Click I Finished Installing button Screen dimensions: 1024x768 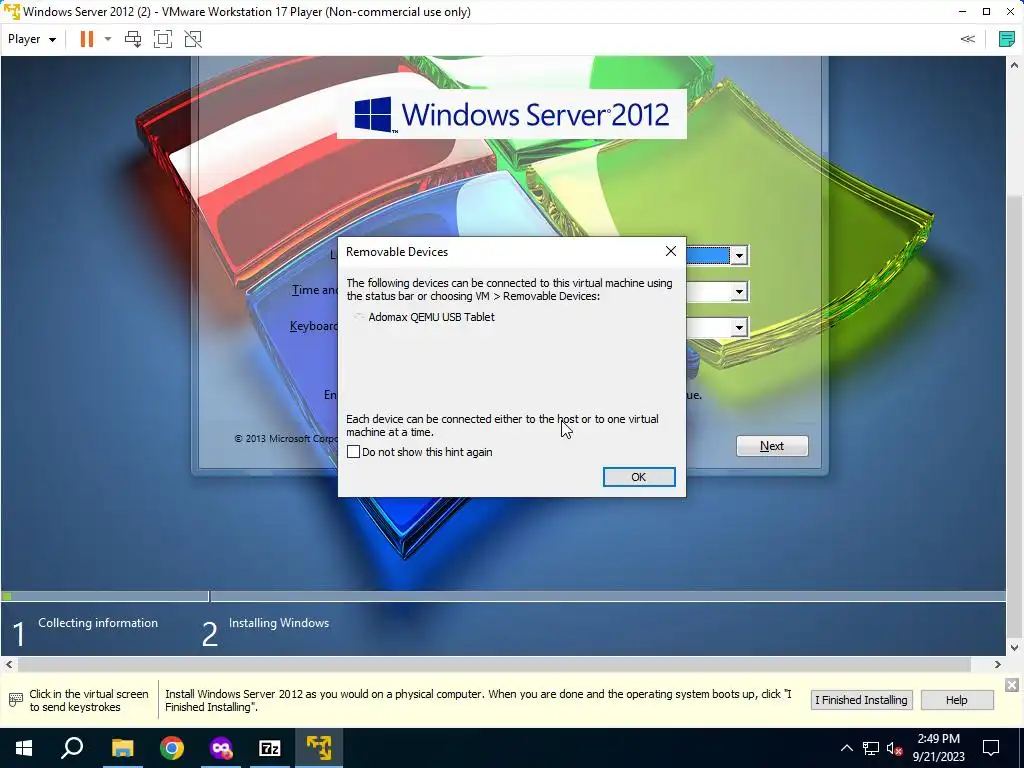pyautogui.click(x=861, y=700)
